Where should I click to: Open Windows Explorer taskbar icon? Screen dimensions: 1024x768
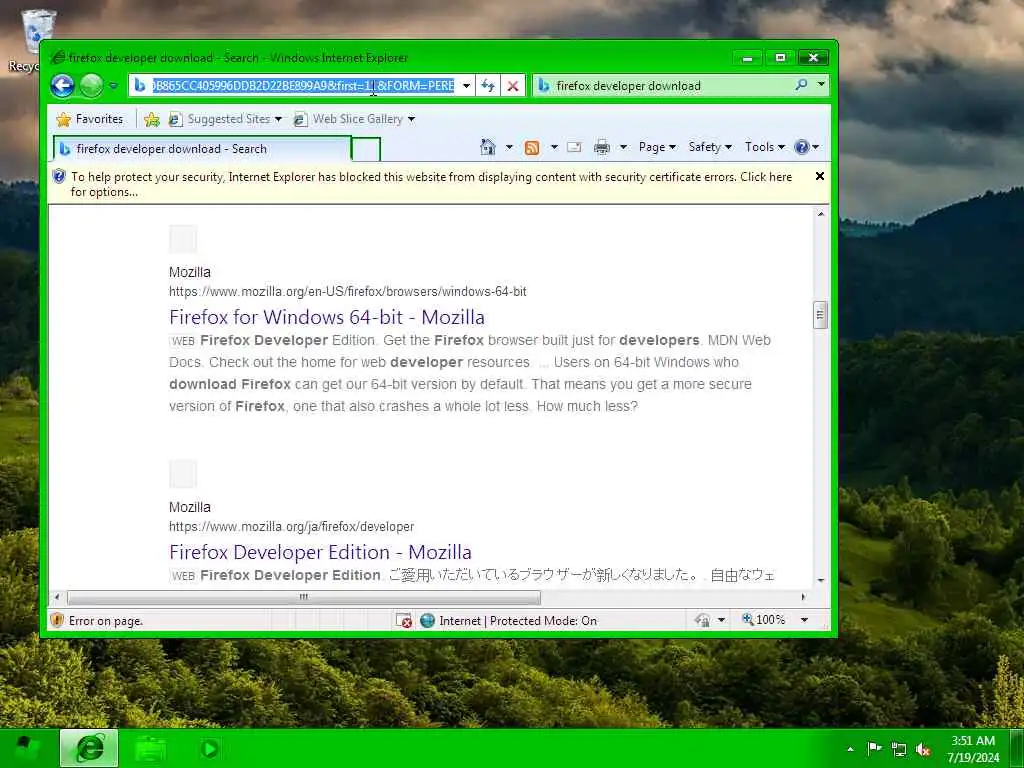(x=150, y=748)
